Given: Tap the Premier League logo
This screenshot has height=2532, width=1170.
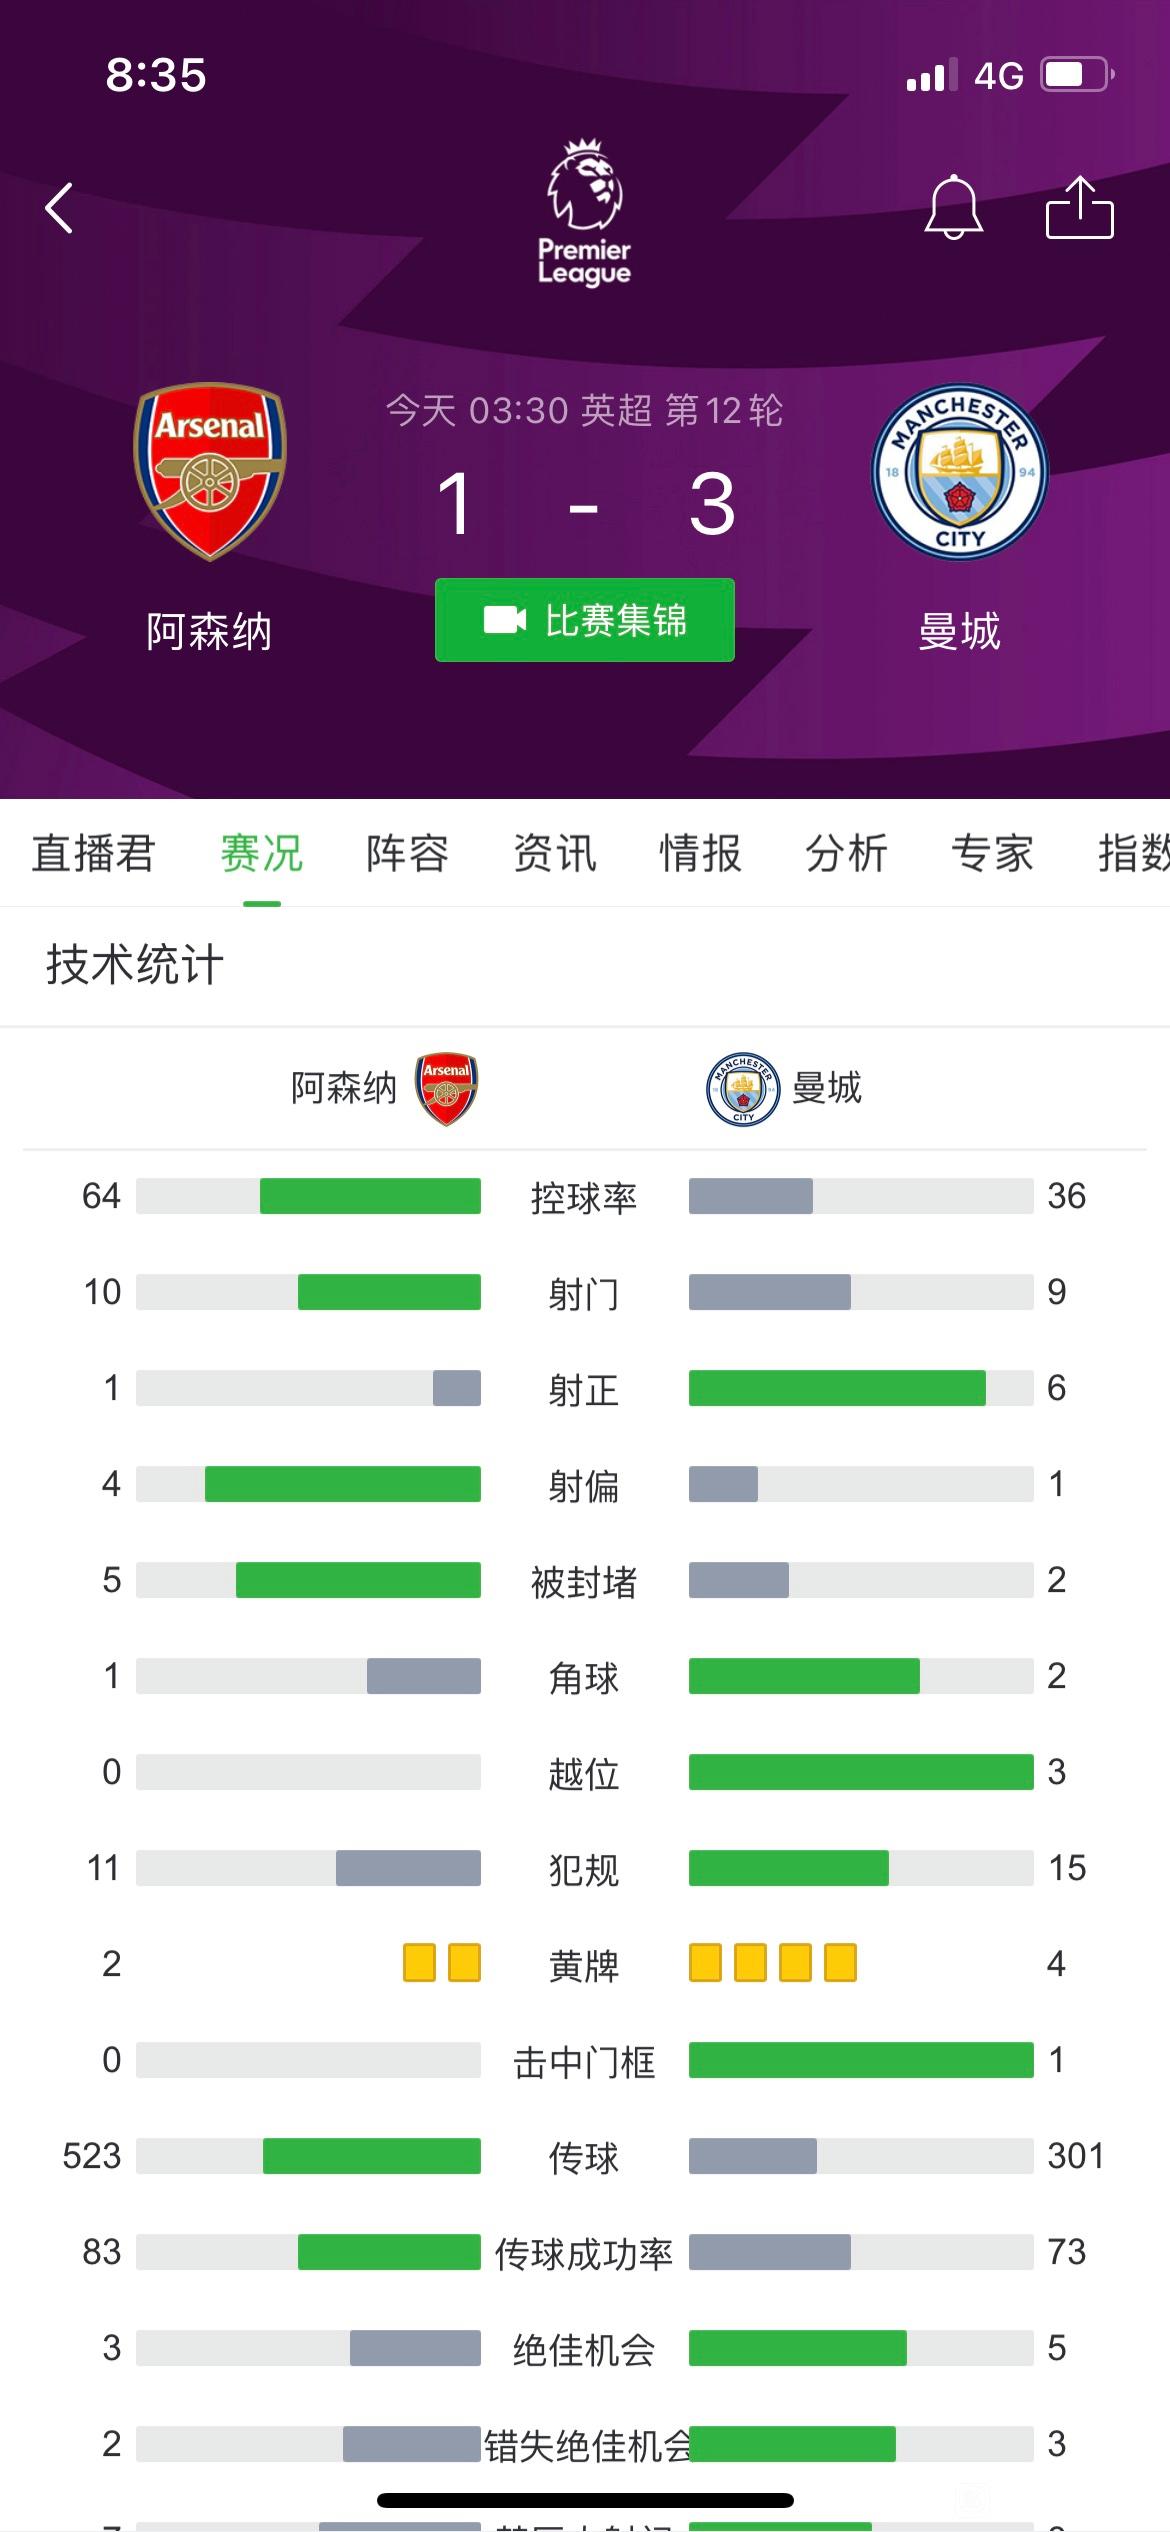Looking at the screenshot, I should pos(585,213).
